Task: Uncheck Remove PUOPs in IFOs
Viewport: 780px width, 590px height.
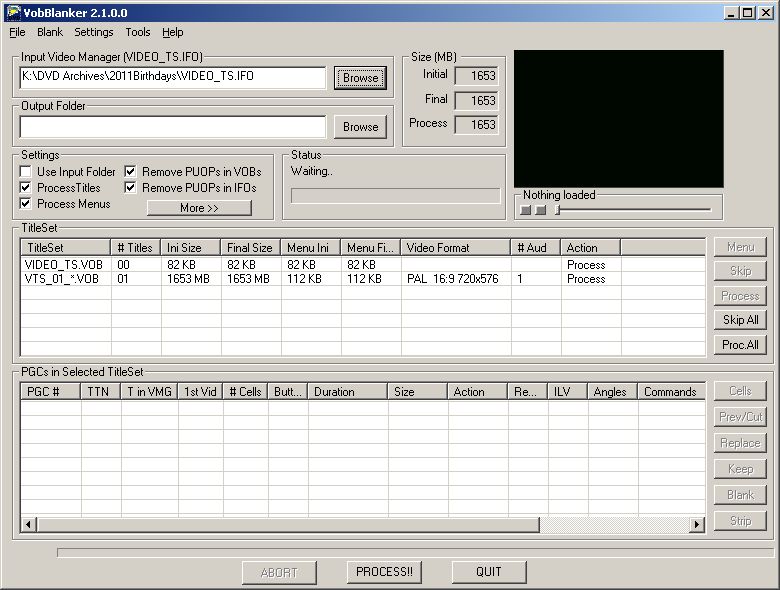Action: point(131,188)
